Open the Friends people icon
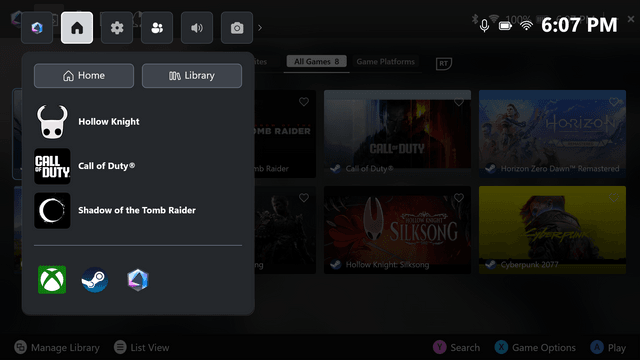The image size is (640, 360). (157, 28)
